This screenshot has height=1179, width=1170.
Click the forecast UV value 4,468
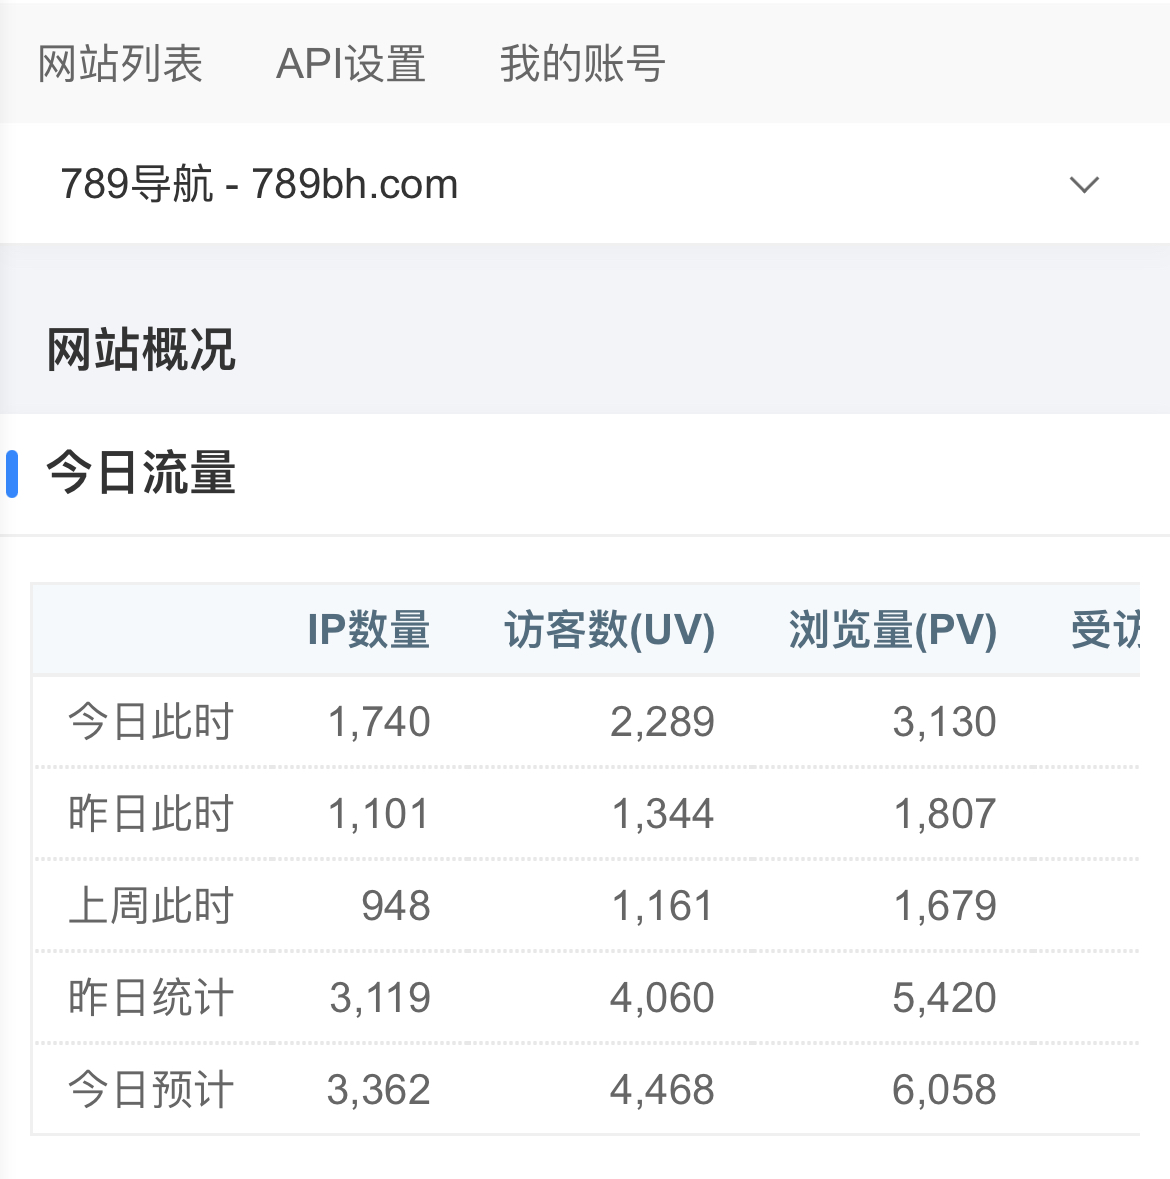(x=662, y=1090)
